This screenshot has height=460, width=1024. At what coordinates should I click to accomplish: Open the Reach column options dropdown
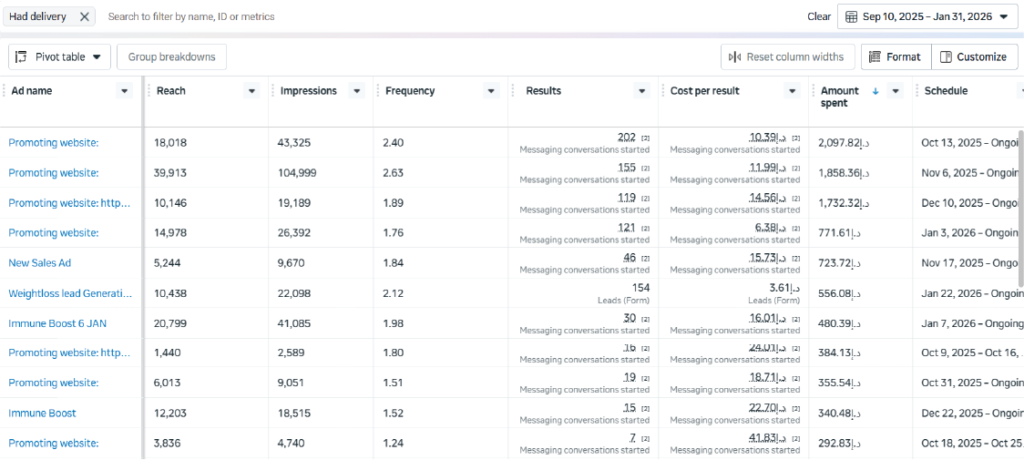coord(252,91)
